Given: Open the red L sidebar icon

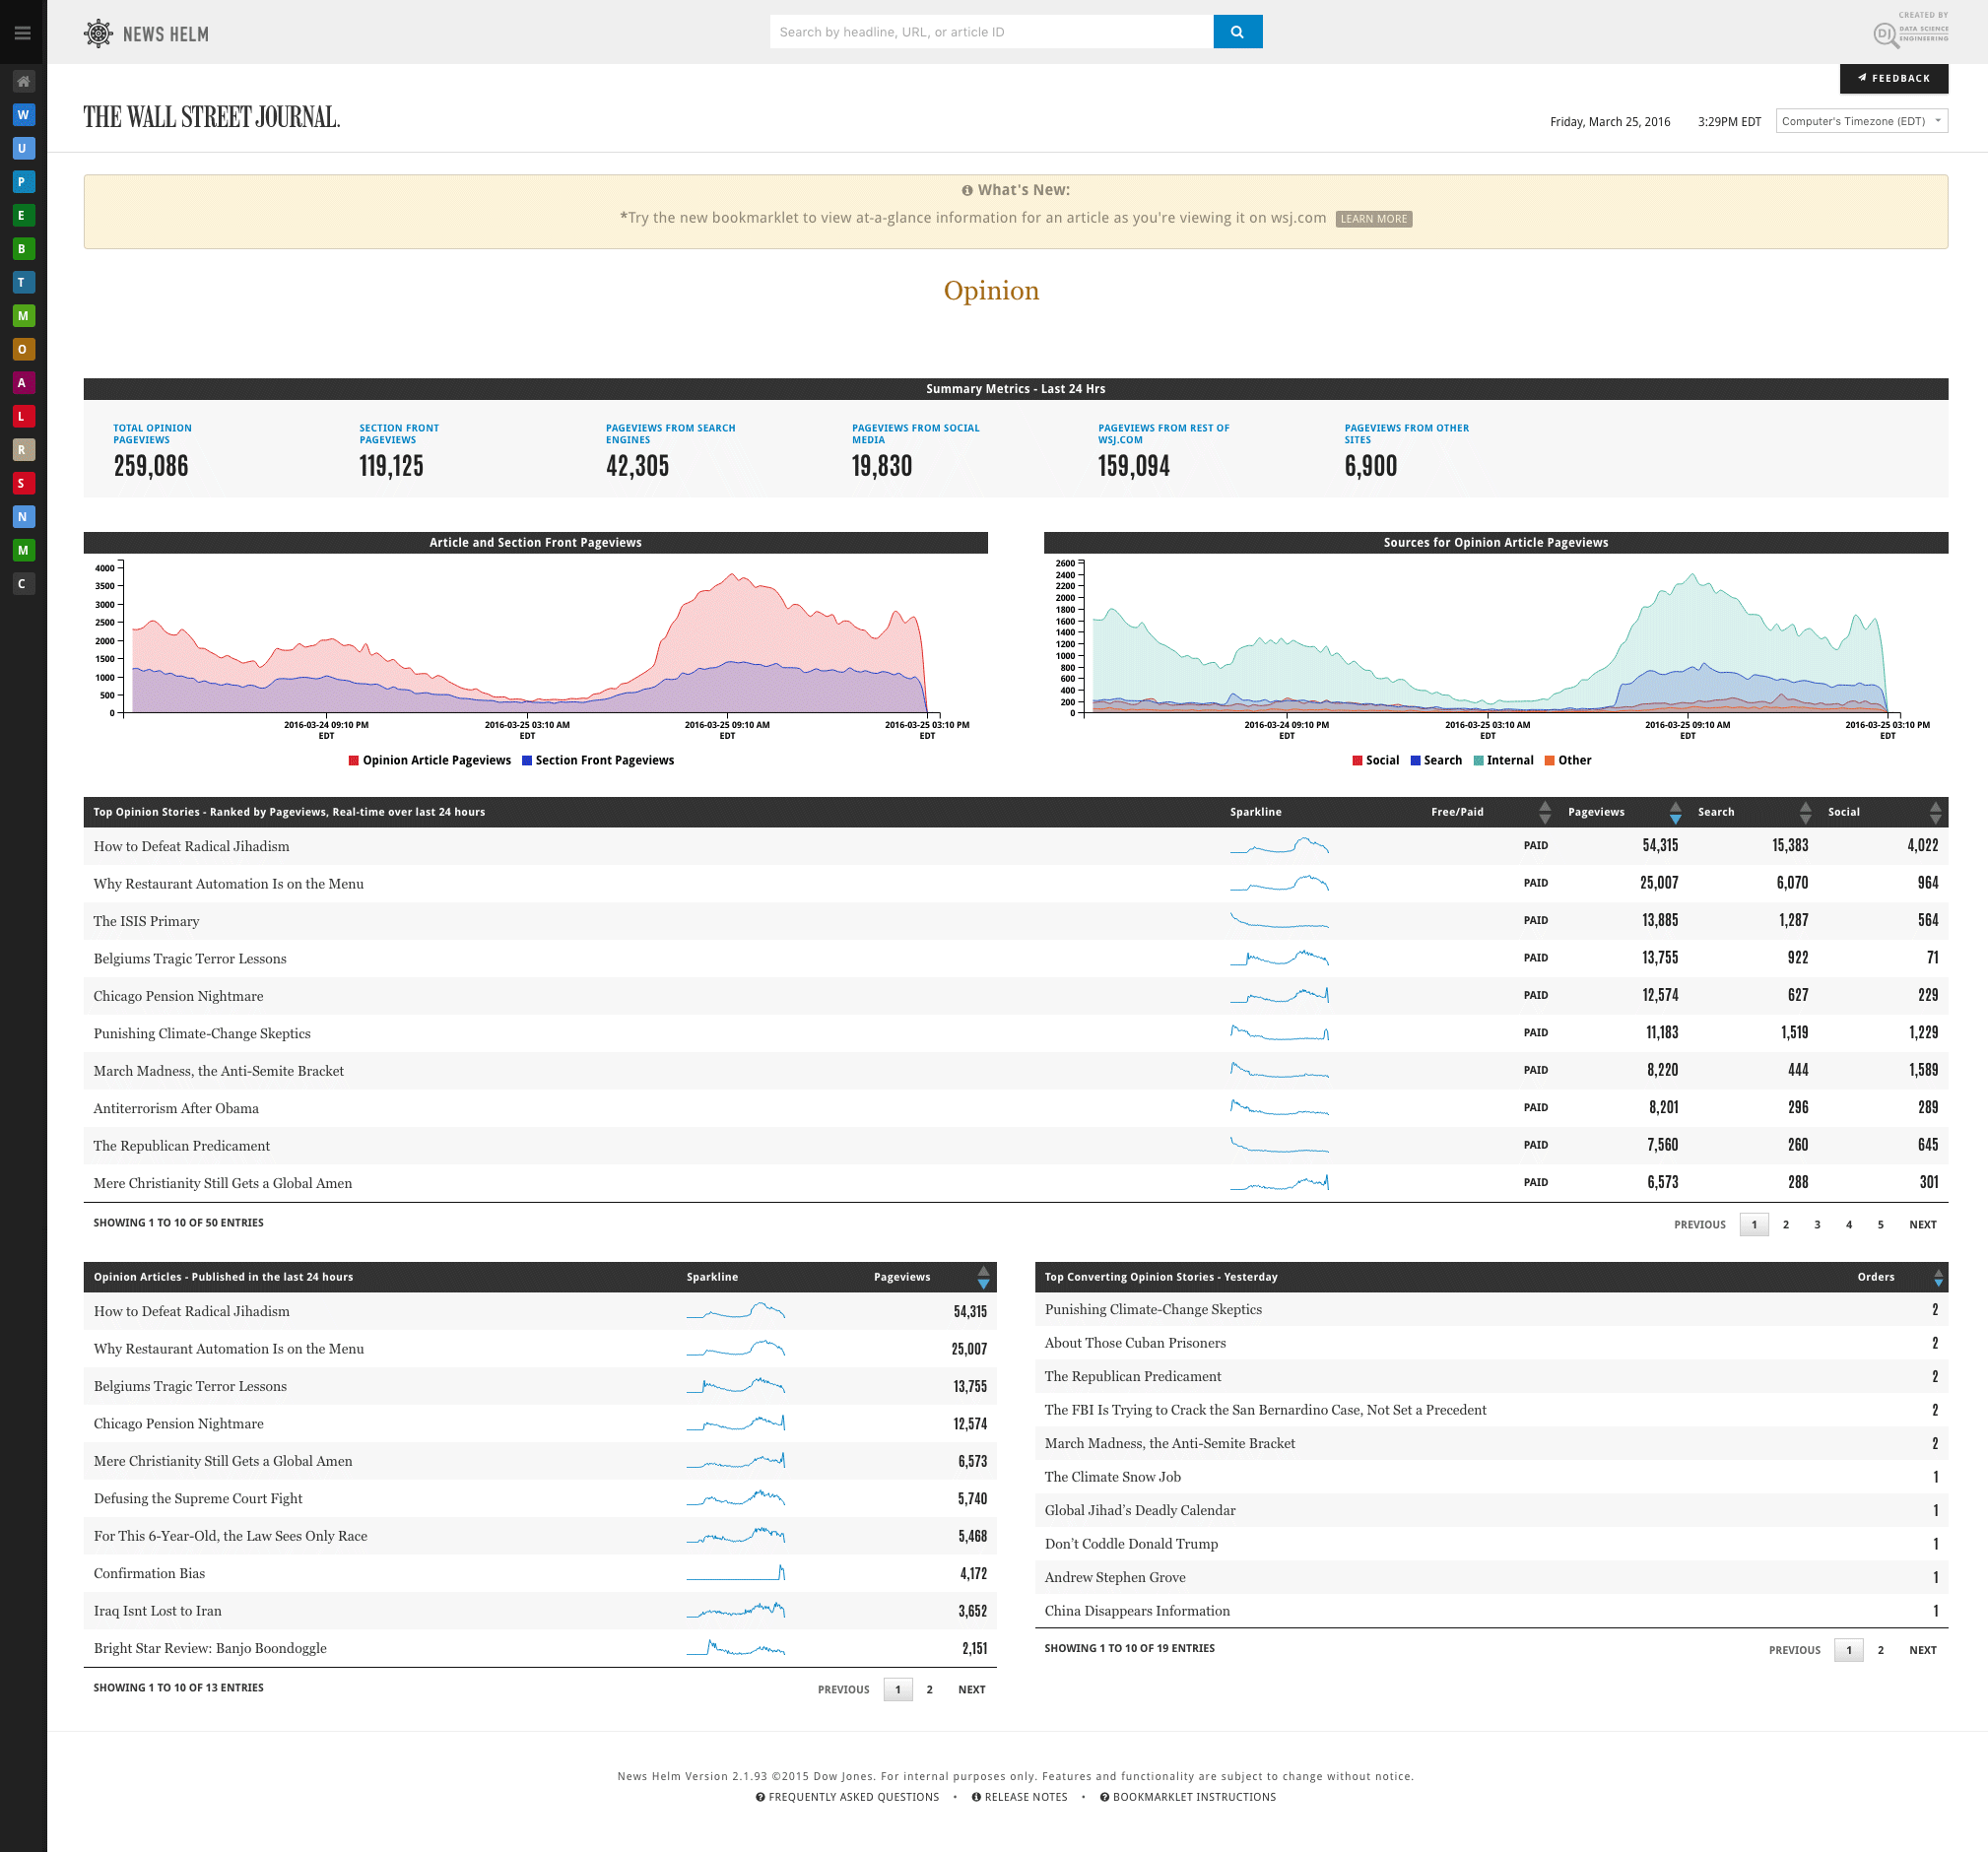Looking at the screenshot, I should [23, 416].
